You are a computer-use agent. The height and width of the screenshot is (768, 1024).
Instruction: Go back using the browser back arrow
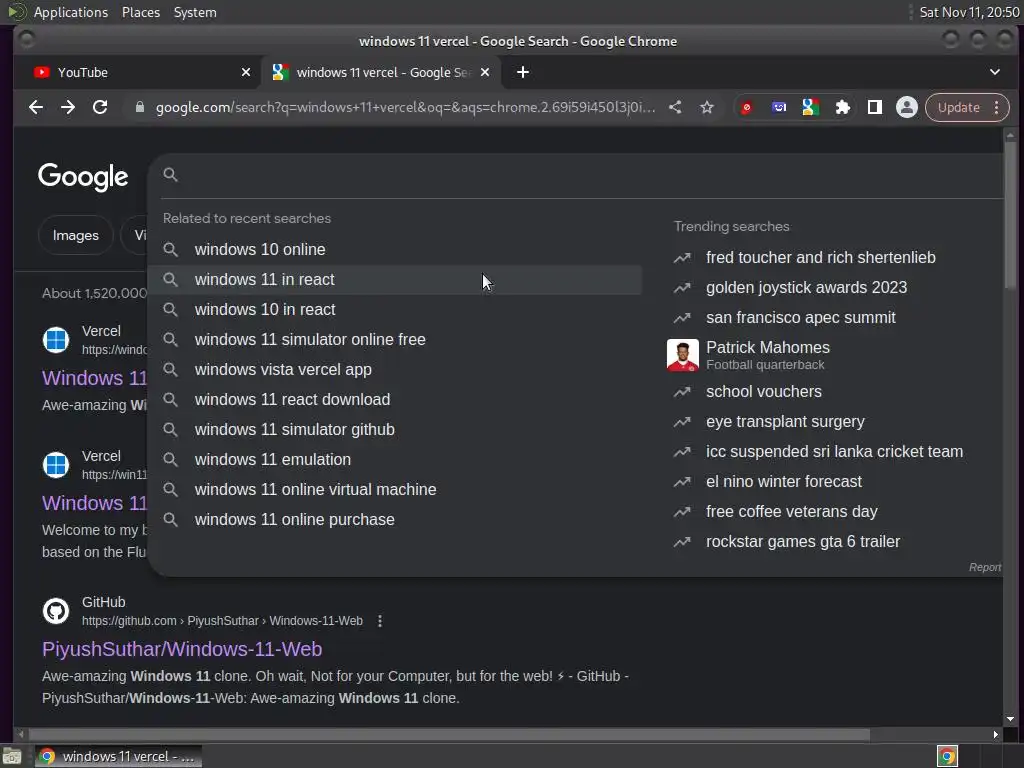36,107
